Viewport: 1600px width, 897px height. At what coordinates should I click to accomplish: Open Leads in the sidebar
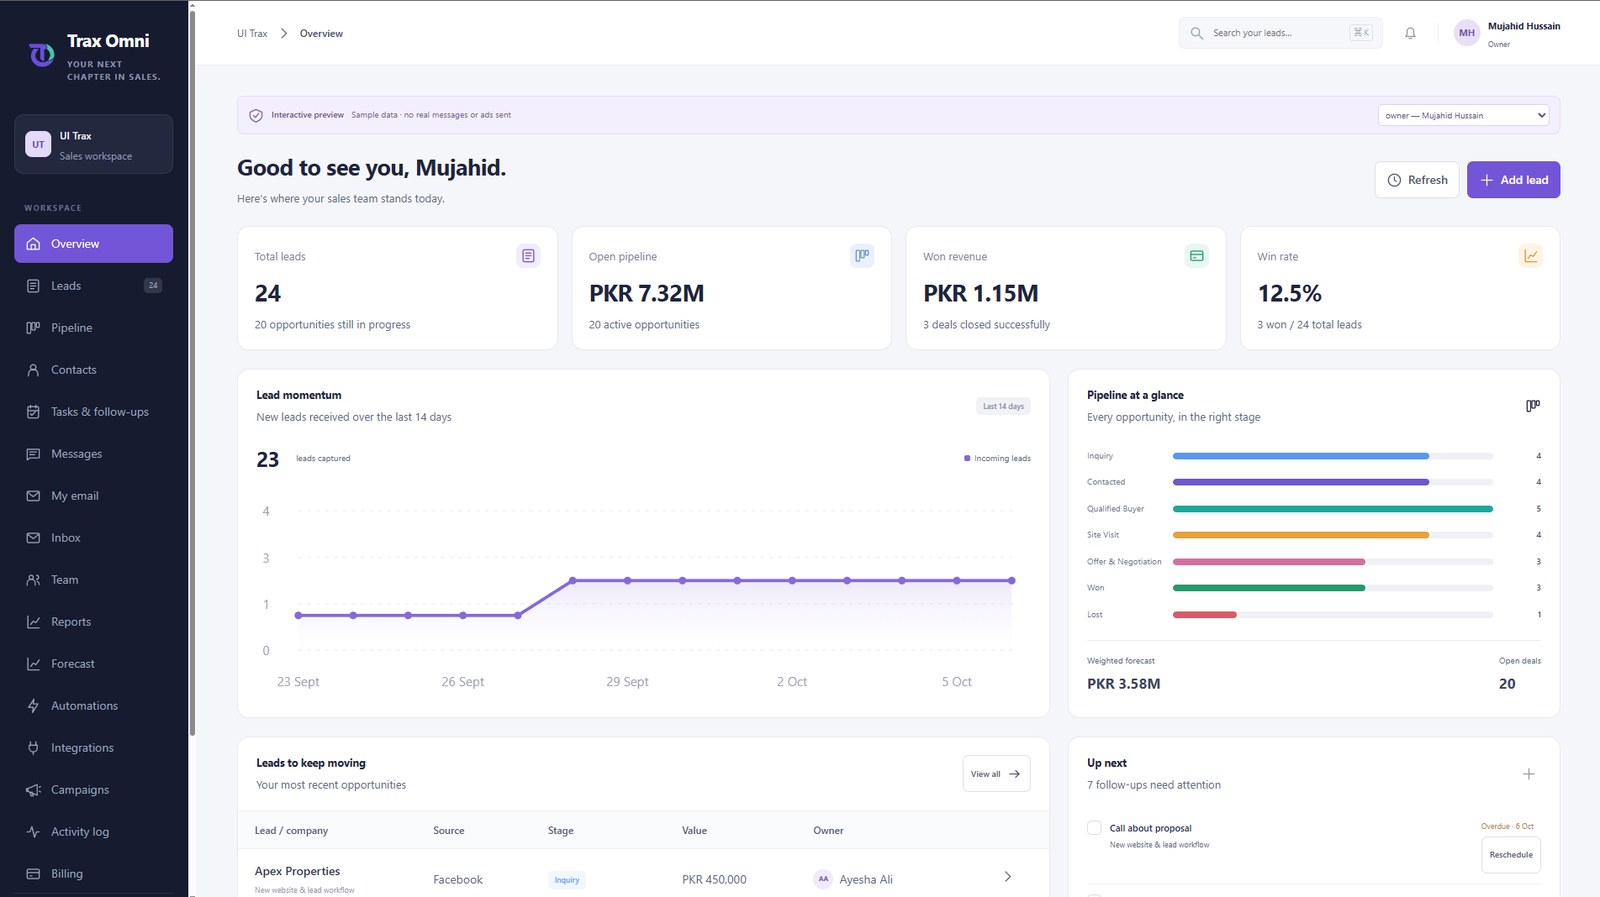pos(94,286)
